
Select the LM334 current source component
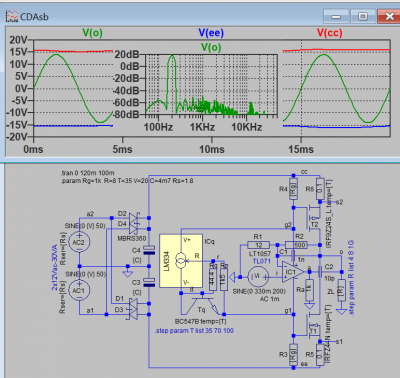(x=181, y=261)
